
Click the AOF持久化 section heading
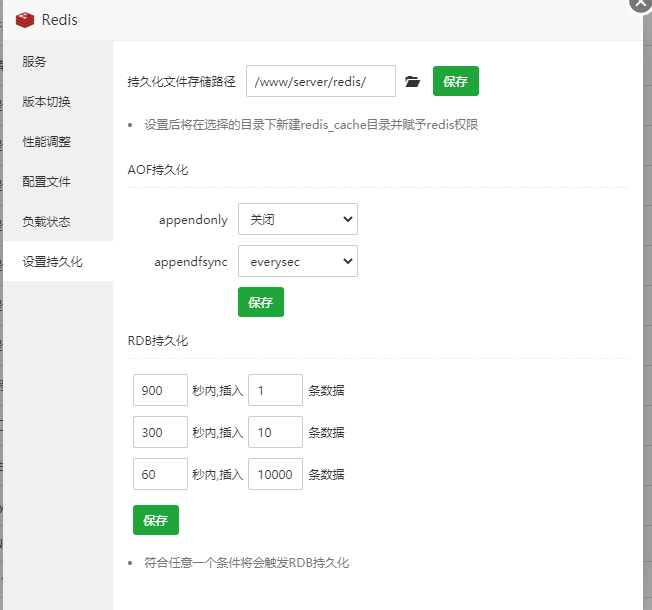(158, 170)
